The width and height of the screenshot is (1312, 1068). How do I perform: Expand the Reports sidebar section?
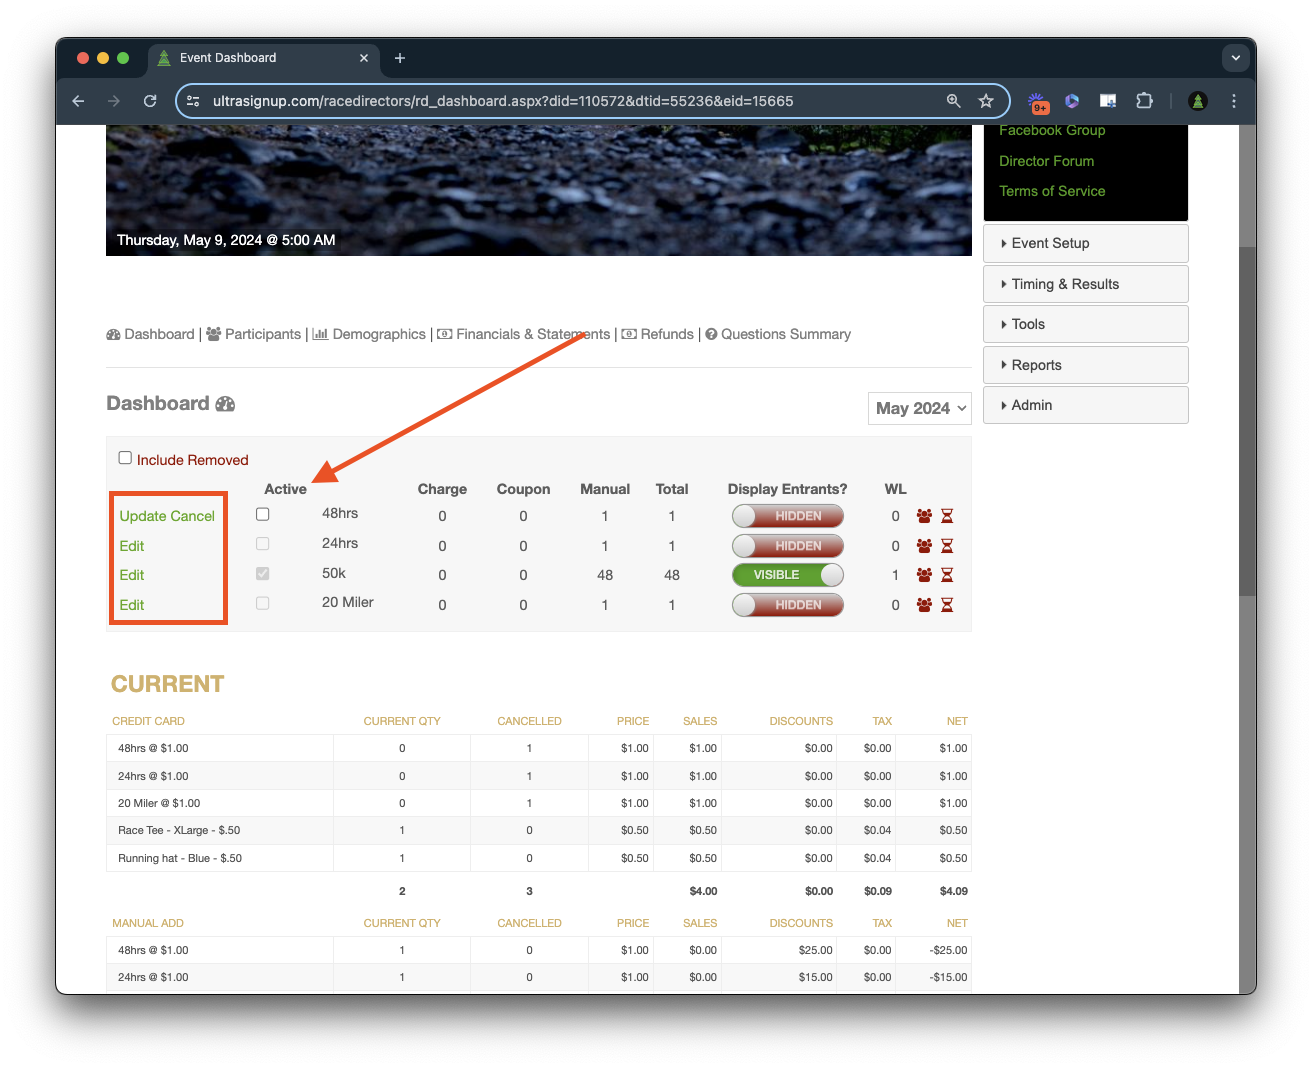click(x=1086, y=365)
